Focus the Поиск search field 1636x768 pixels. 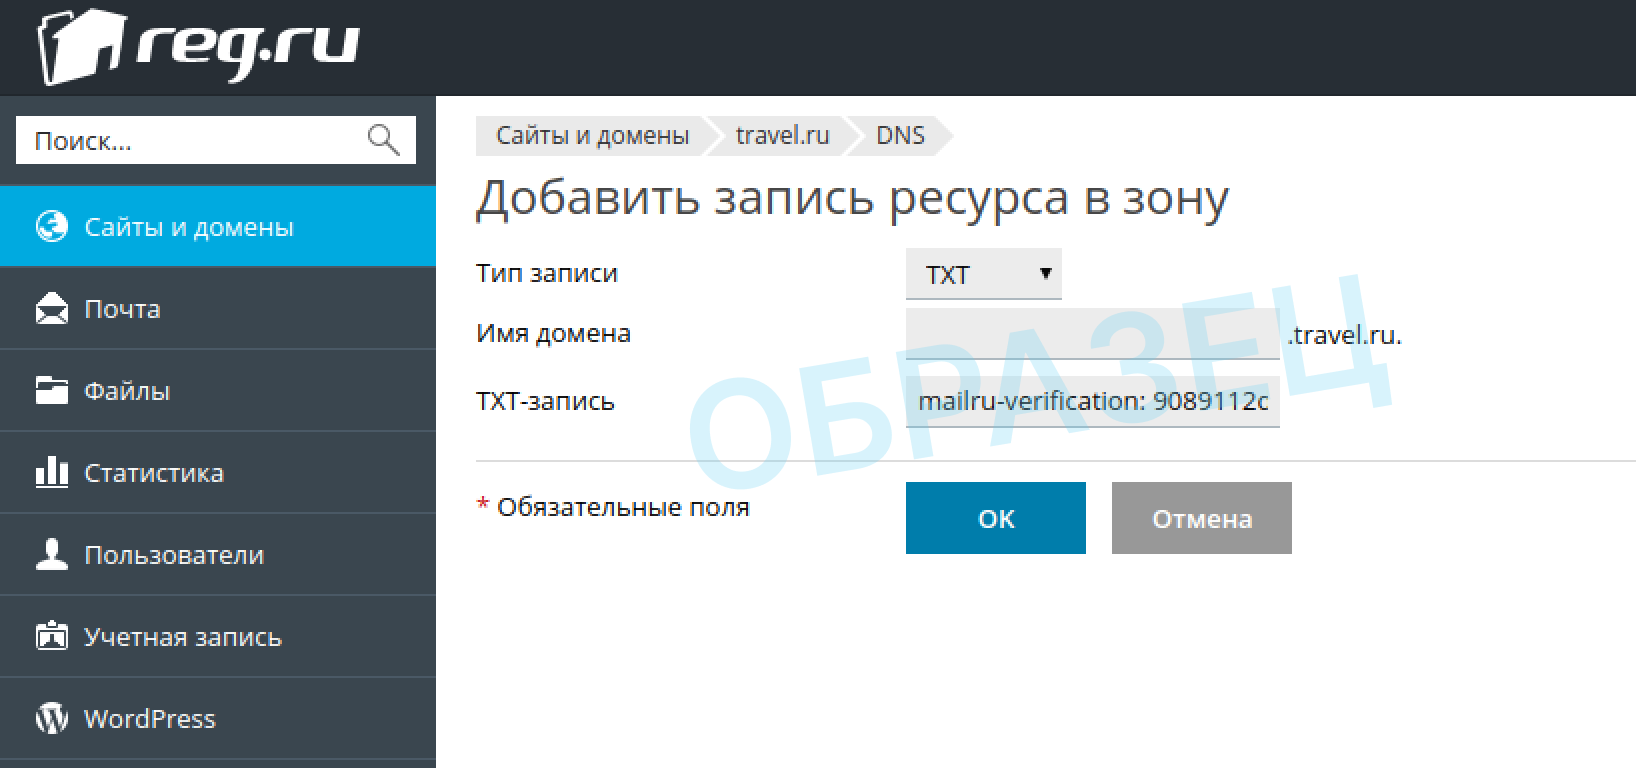point(215,140)
